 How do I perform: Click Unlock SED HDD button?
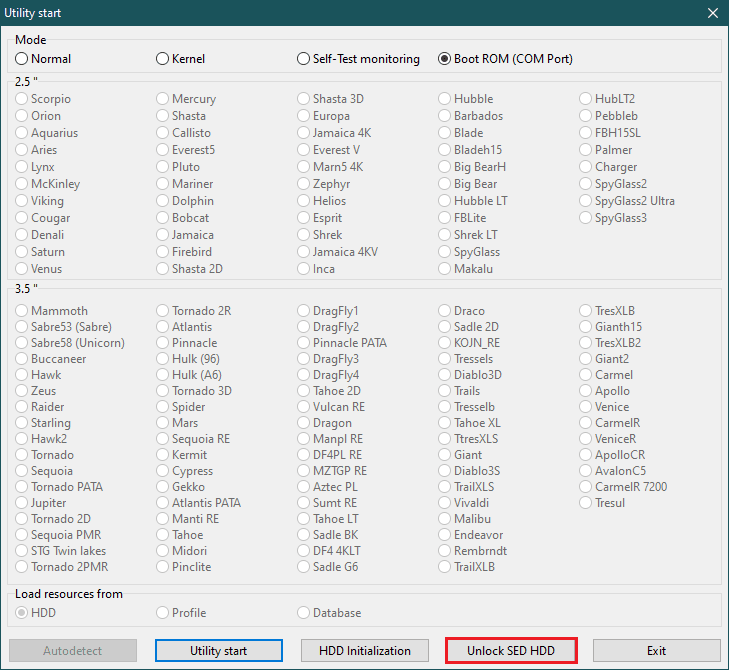pos(512,651)
